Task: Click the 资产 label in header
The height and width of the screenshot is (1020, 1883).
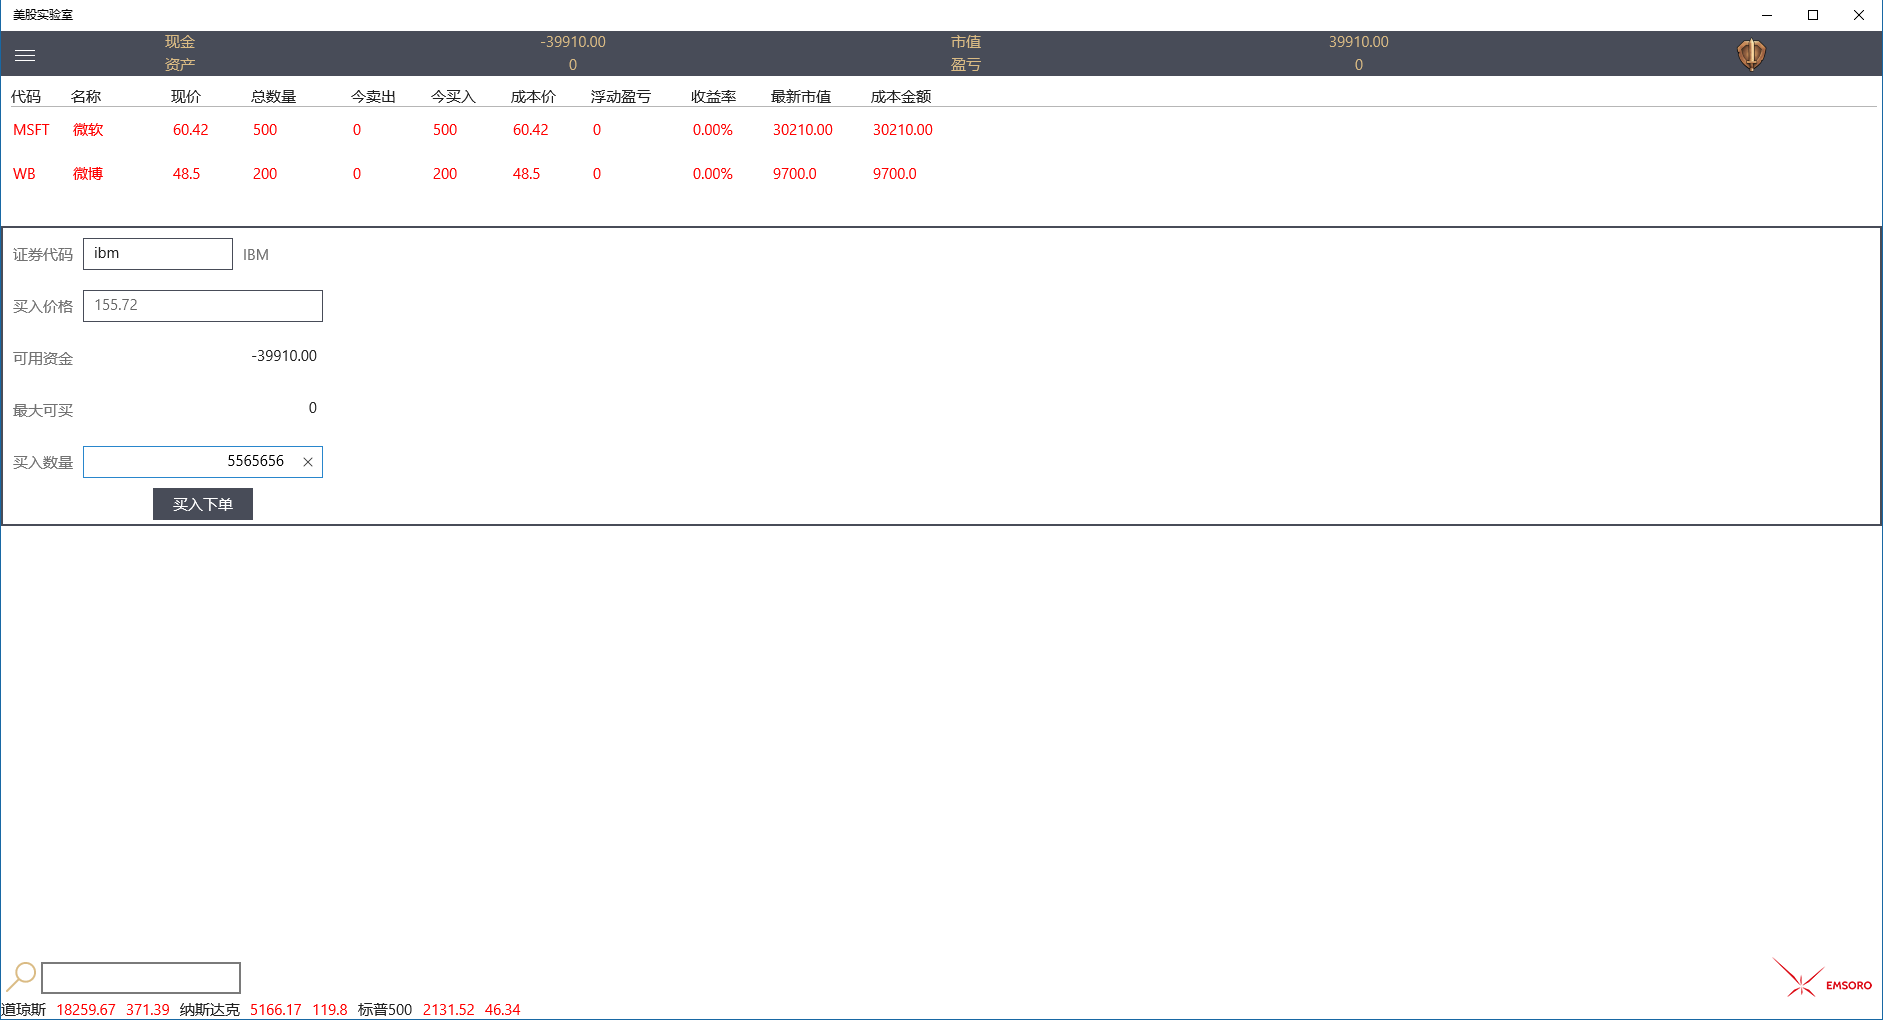Action: 180,65
